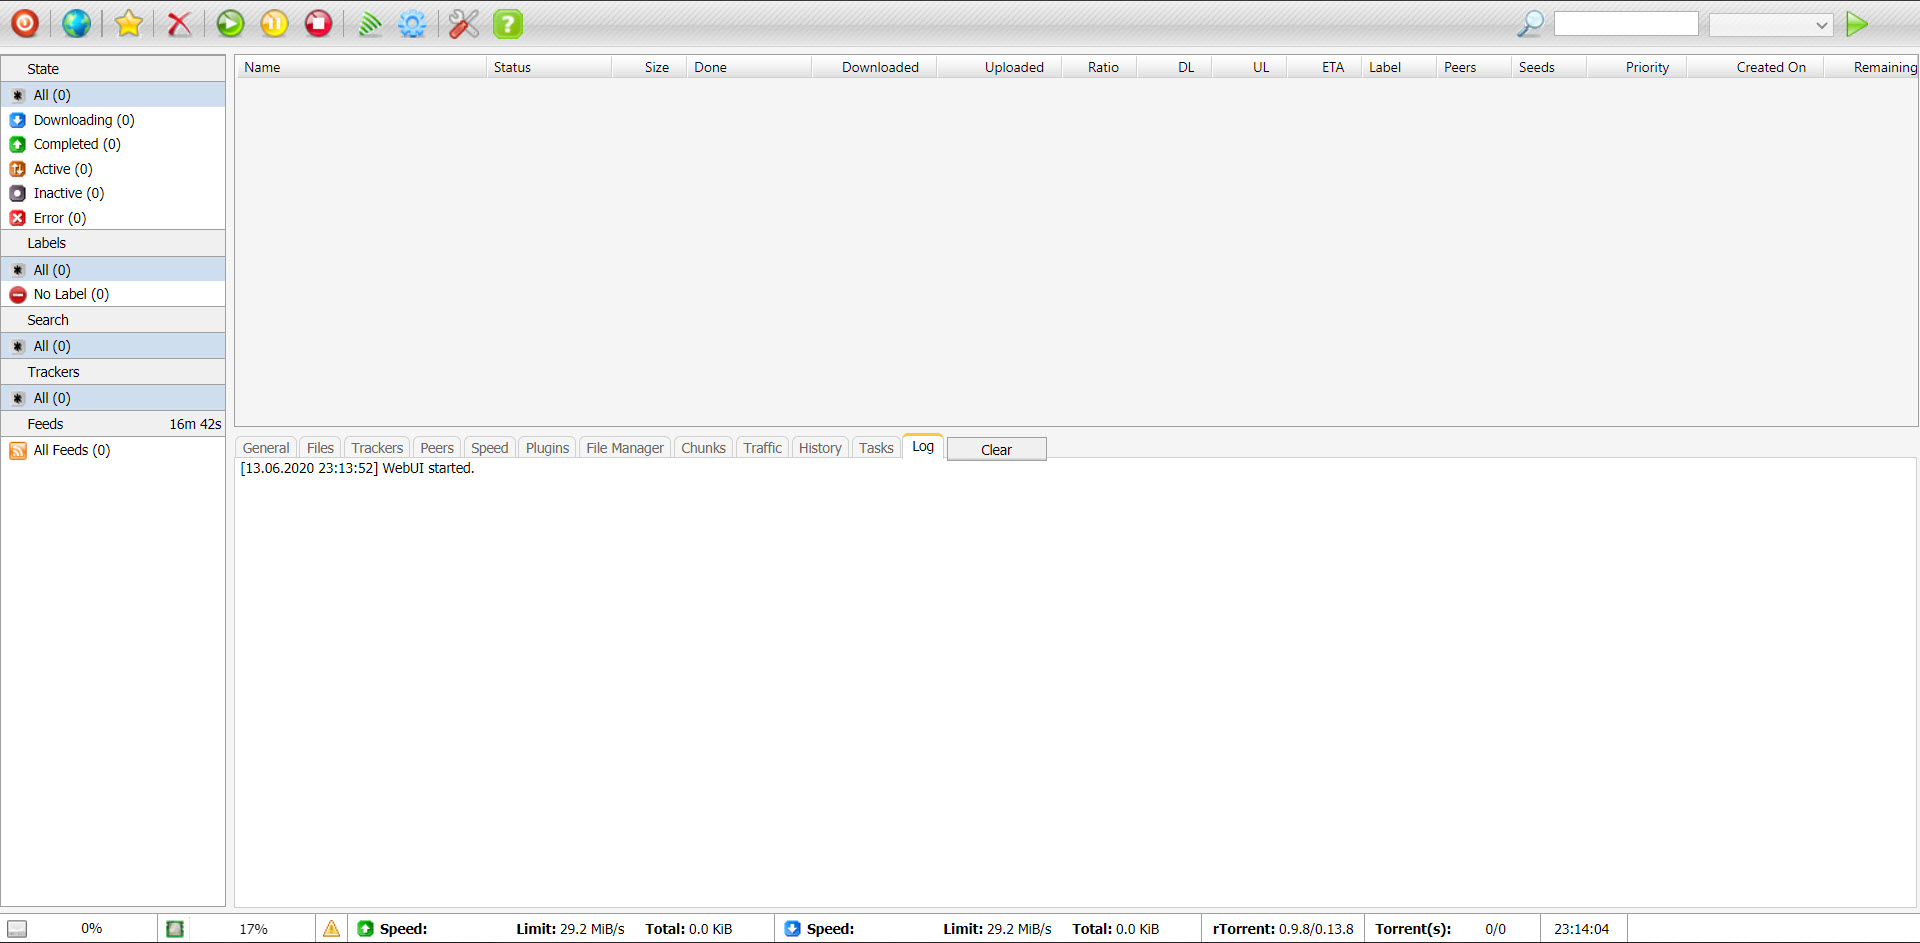Click inside the torrent search field
Image resolution: width=1920 pixels, height=943 pixels.
click(x=1626, y=23)
